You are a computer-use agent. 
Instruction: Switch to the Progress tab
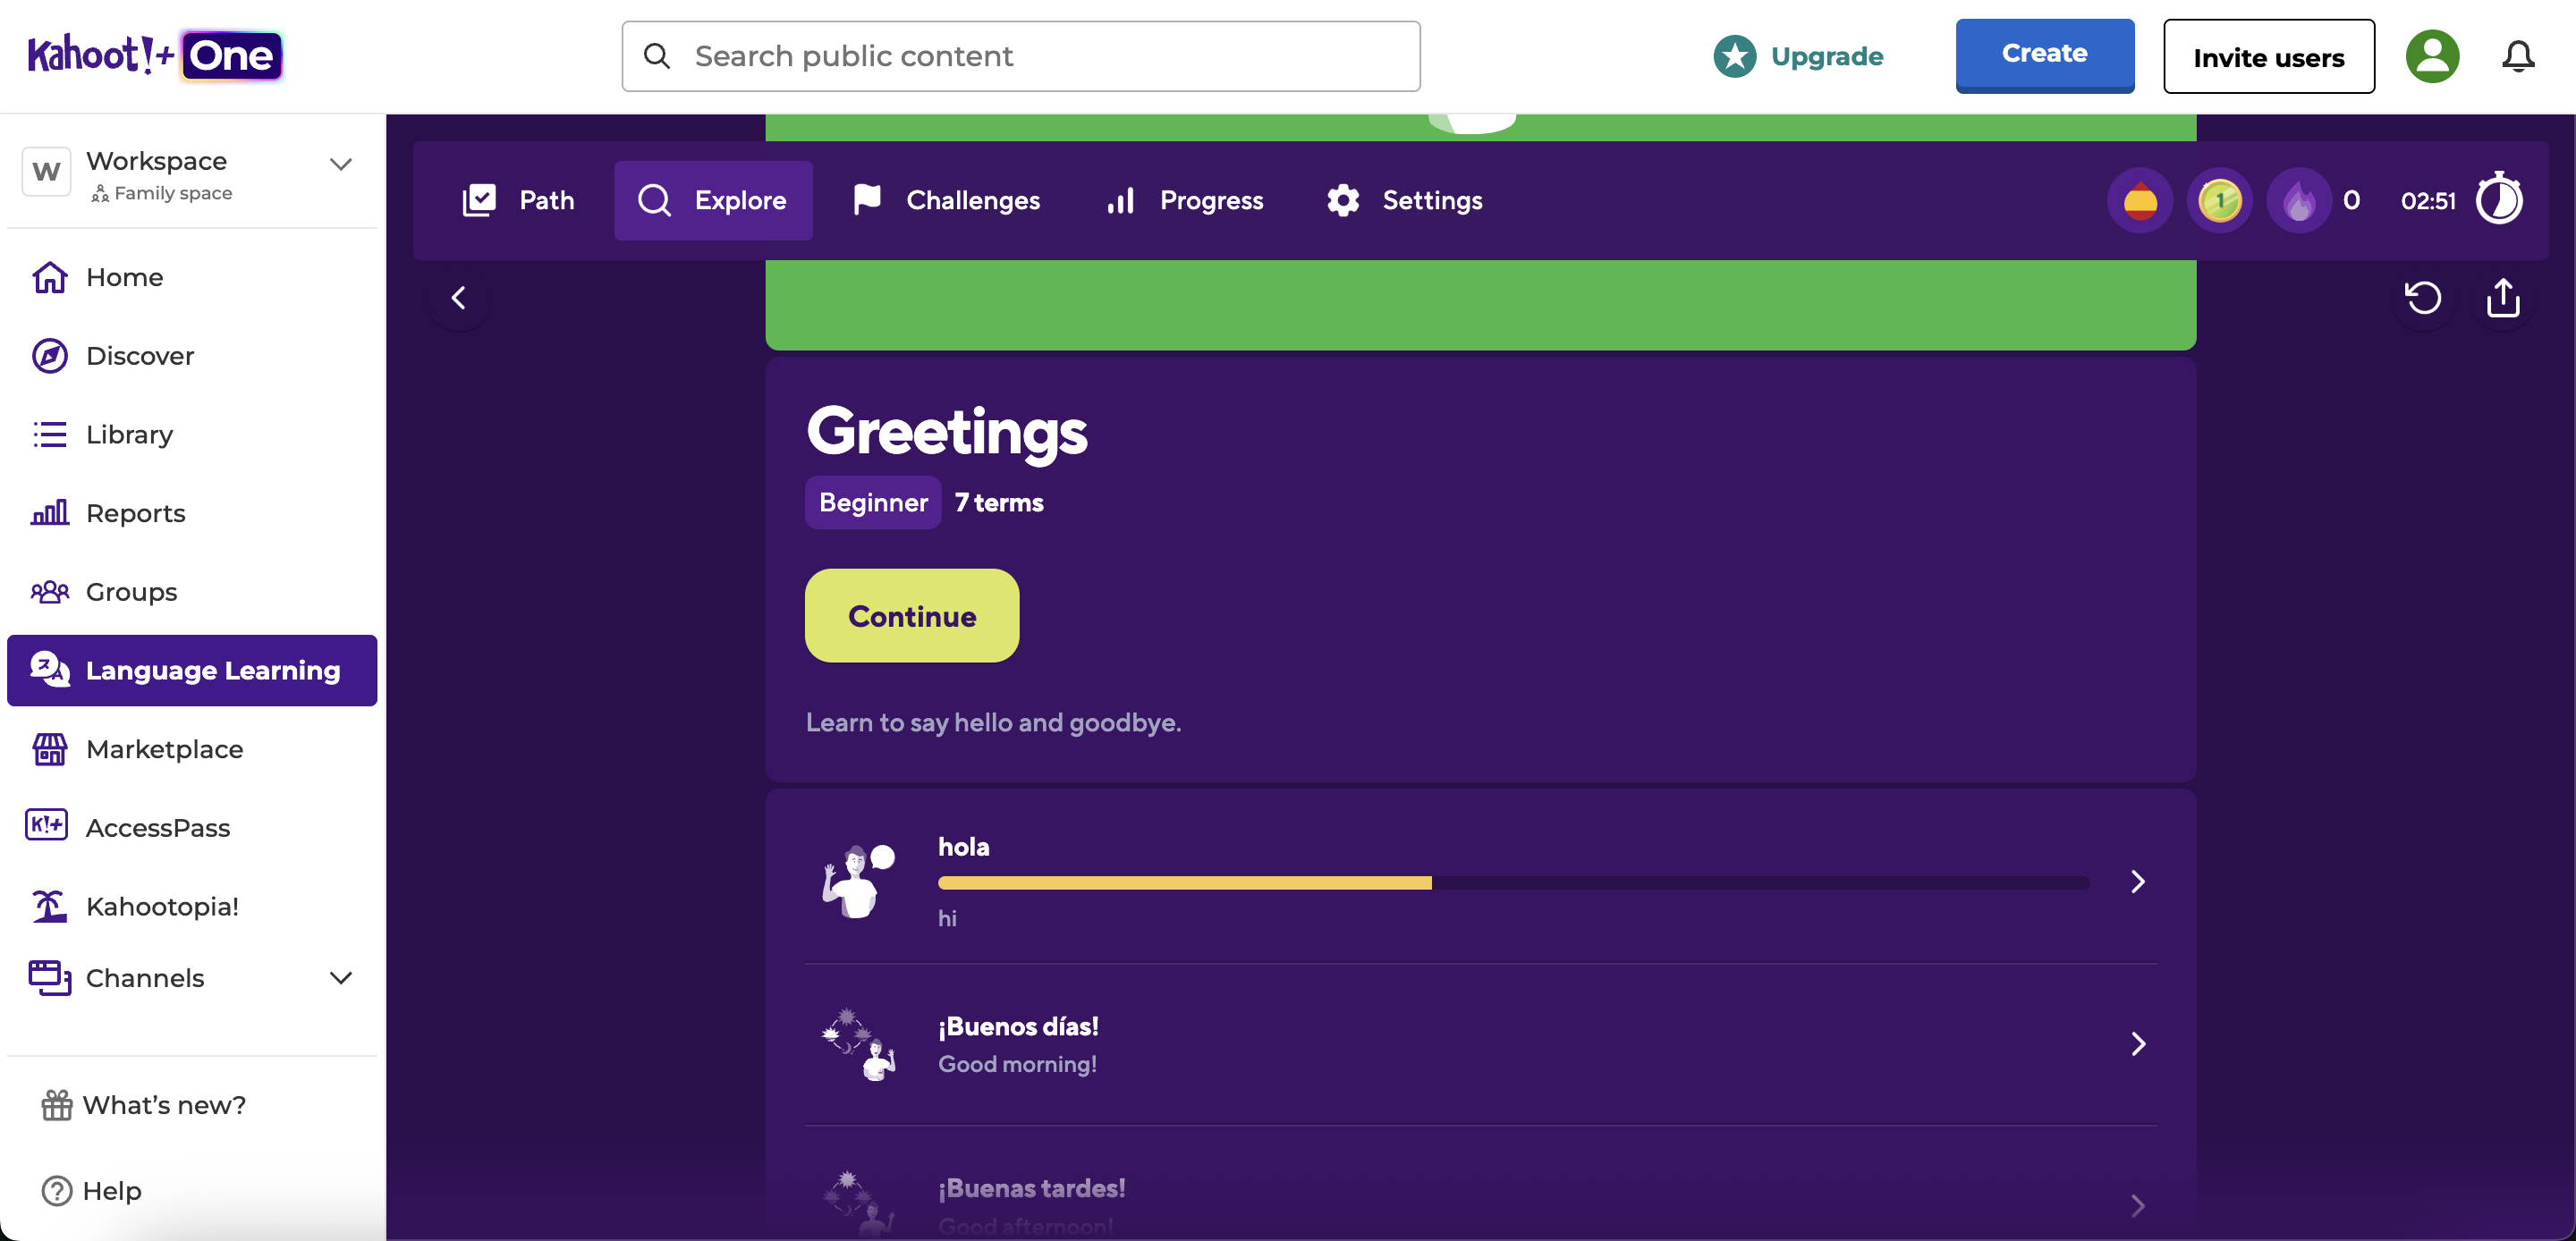point(1185,201)
